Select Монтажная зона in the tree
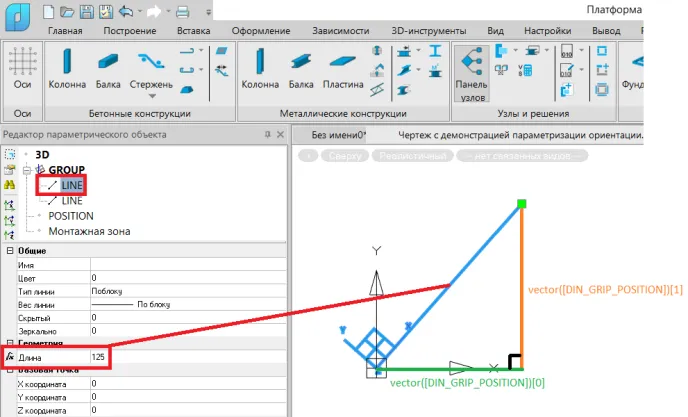This screenshot has width=688, height=417. click(90, 231)
